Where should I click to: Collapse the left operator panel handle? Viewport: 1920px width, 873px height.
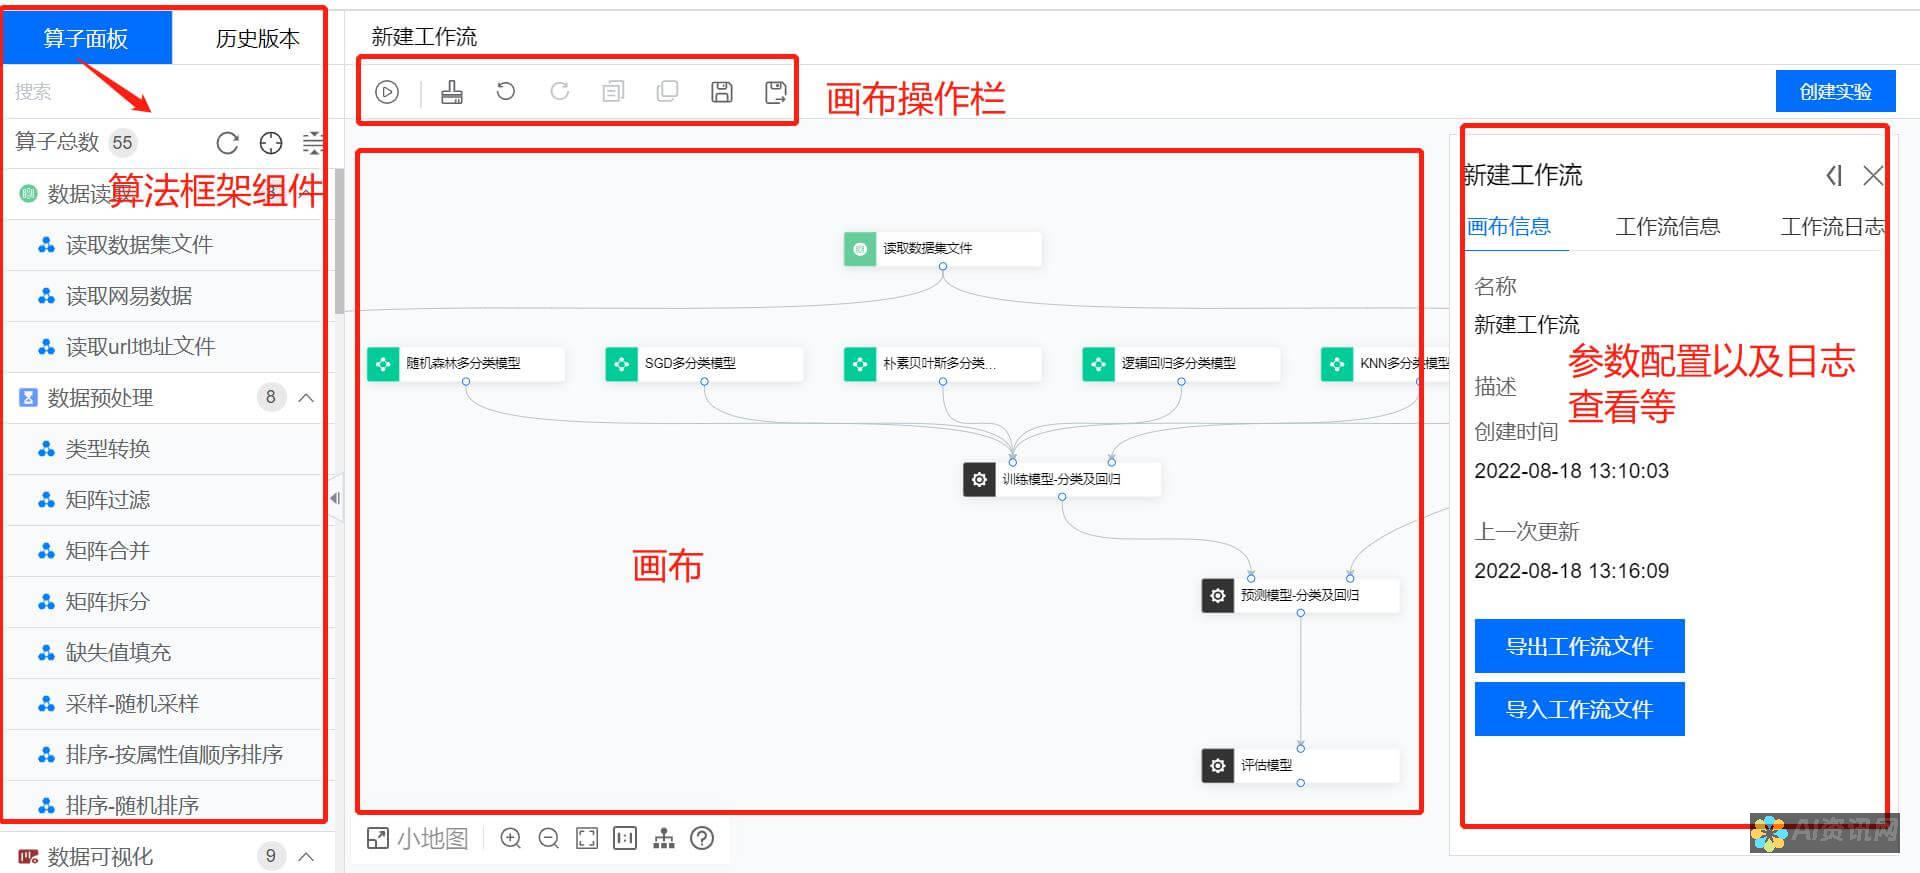pyautogui.click(x=335, y=498)
